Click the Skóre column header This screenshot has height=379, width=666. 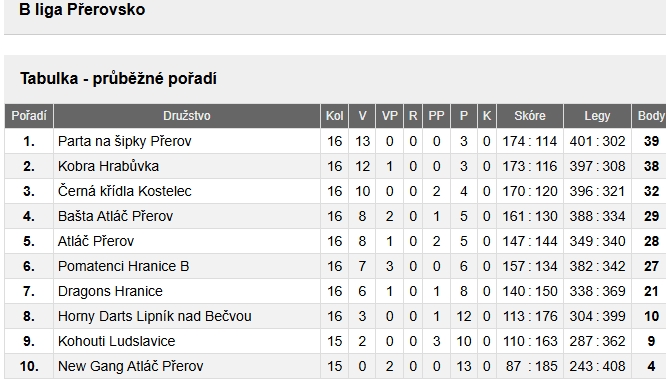[x=530, y=116]
